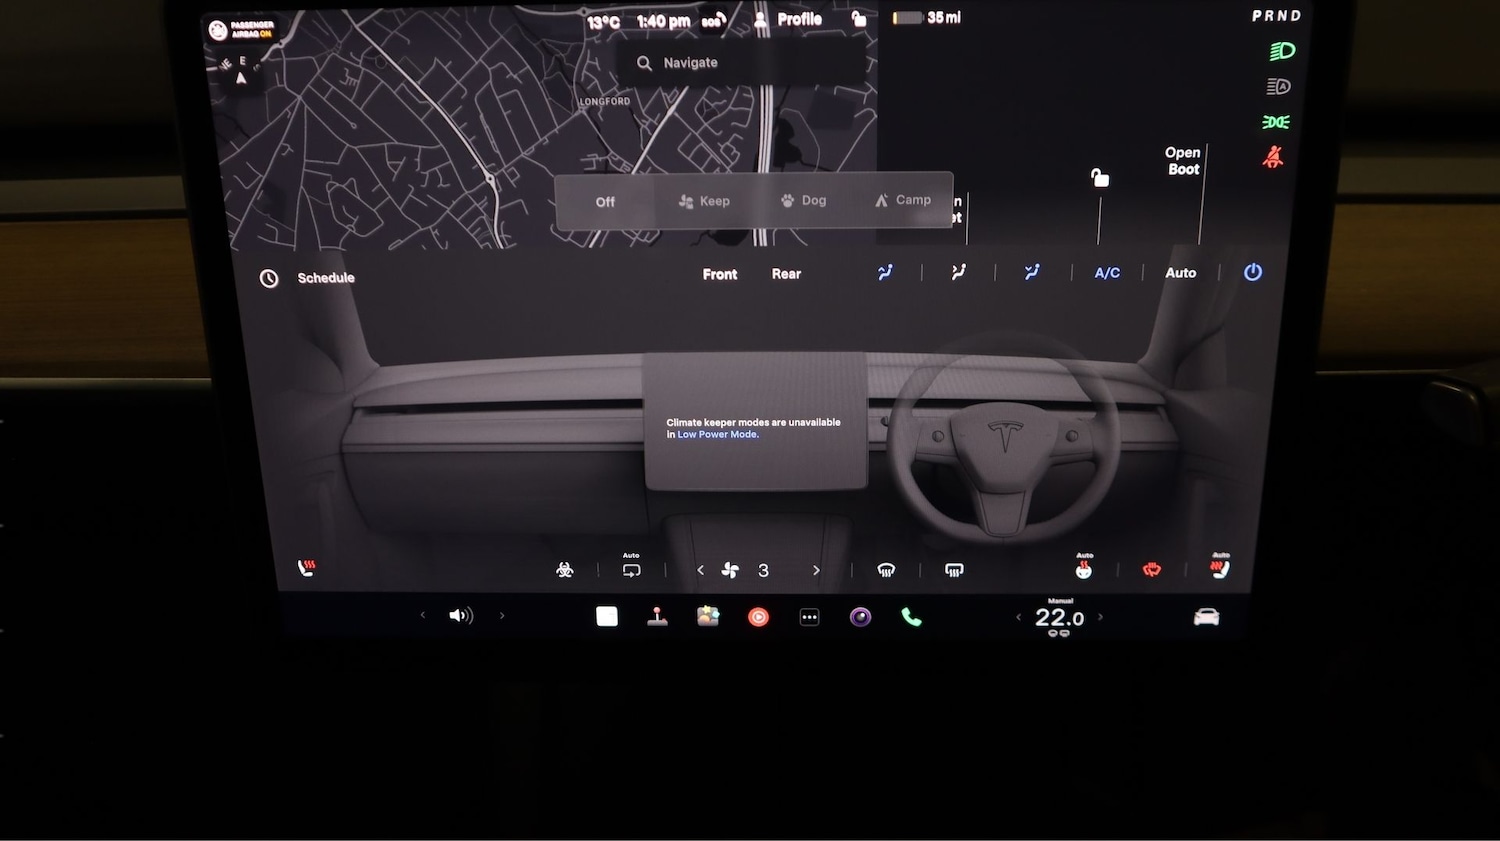The width and height of the screenshot is (1500, 841).
Task: Open the Phone app
Action: click(910, 616)
